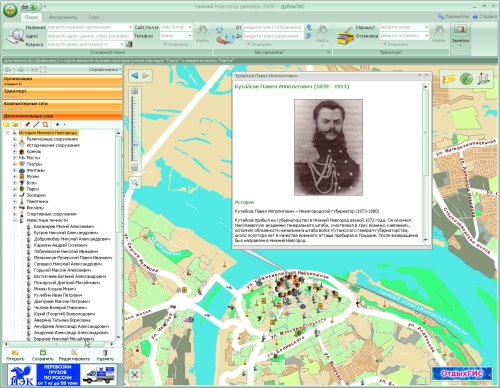The width and height of the screenshot is (500, 388).
Task: Open the Организации panel section
Action: (62, 81)
